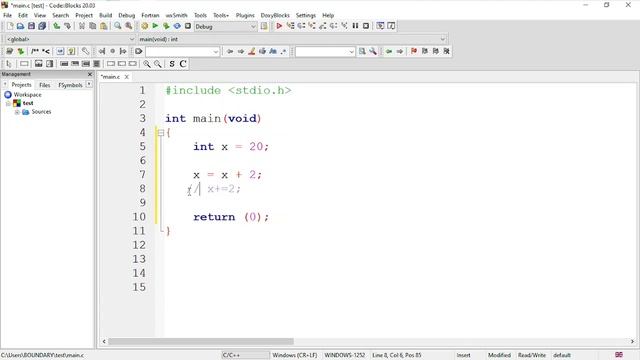Viewport: 640px width, 360px height.
Task: Click the Show select target dialog icon
Action: (x=264, y=26)
